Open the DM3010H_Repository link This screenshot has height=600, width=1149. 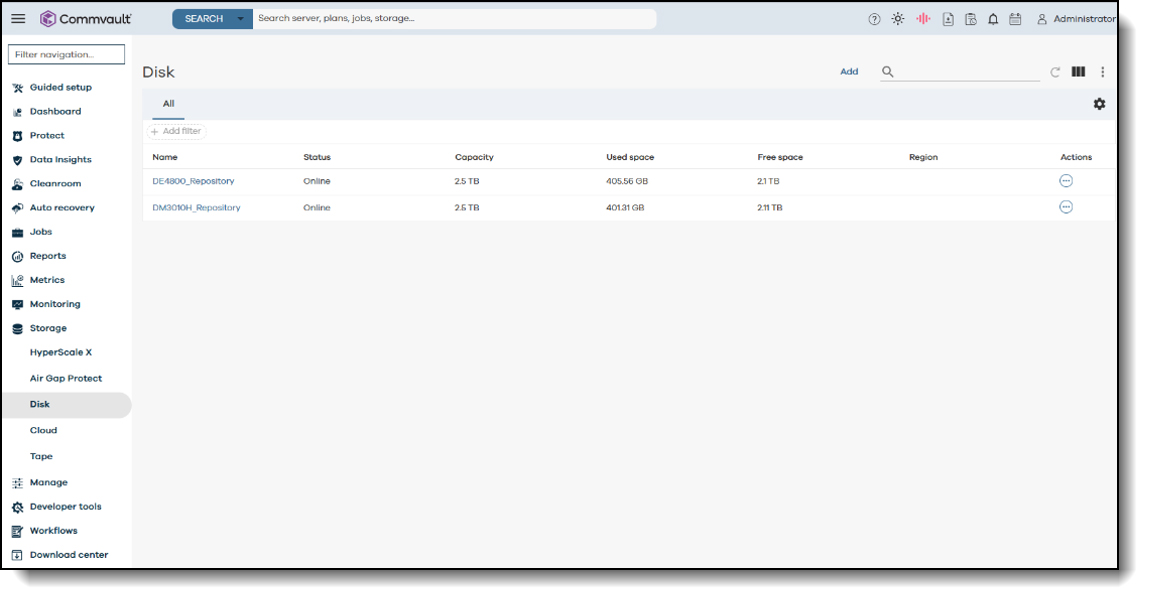[x=196, y=208]
